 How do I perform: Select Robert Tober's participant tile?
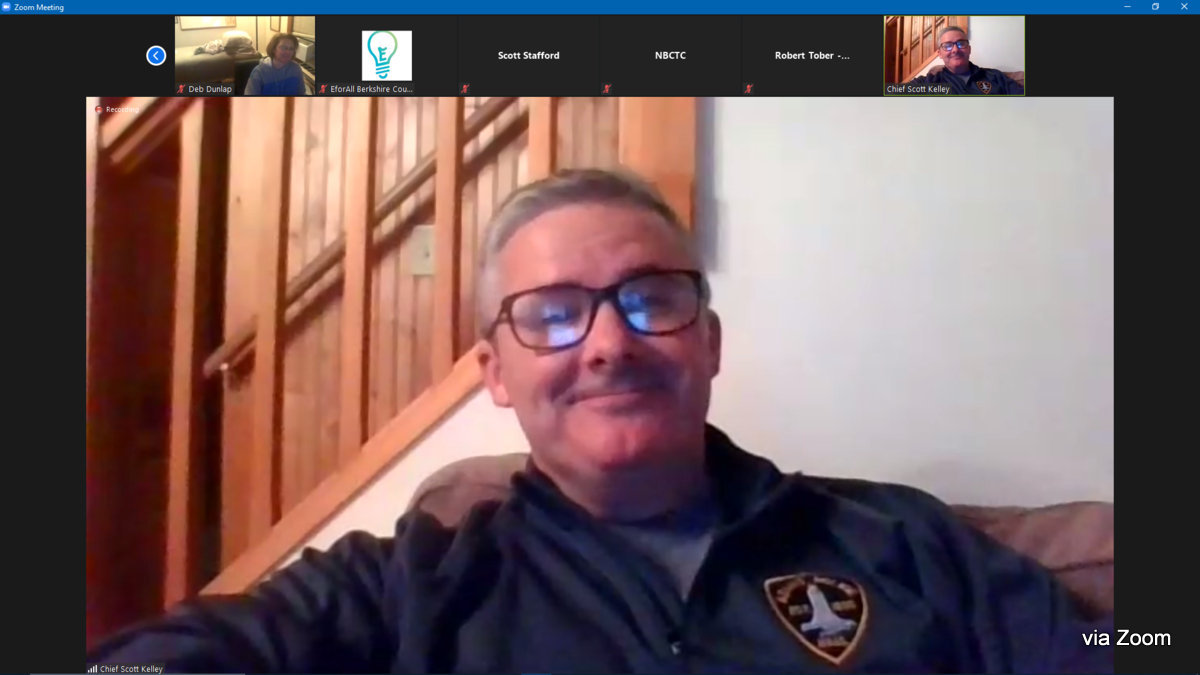(x=812, y=55)
